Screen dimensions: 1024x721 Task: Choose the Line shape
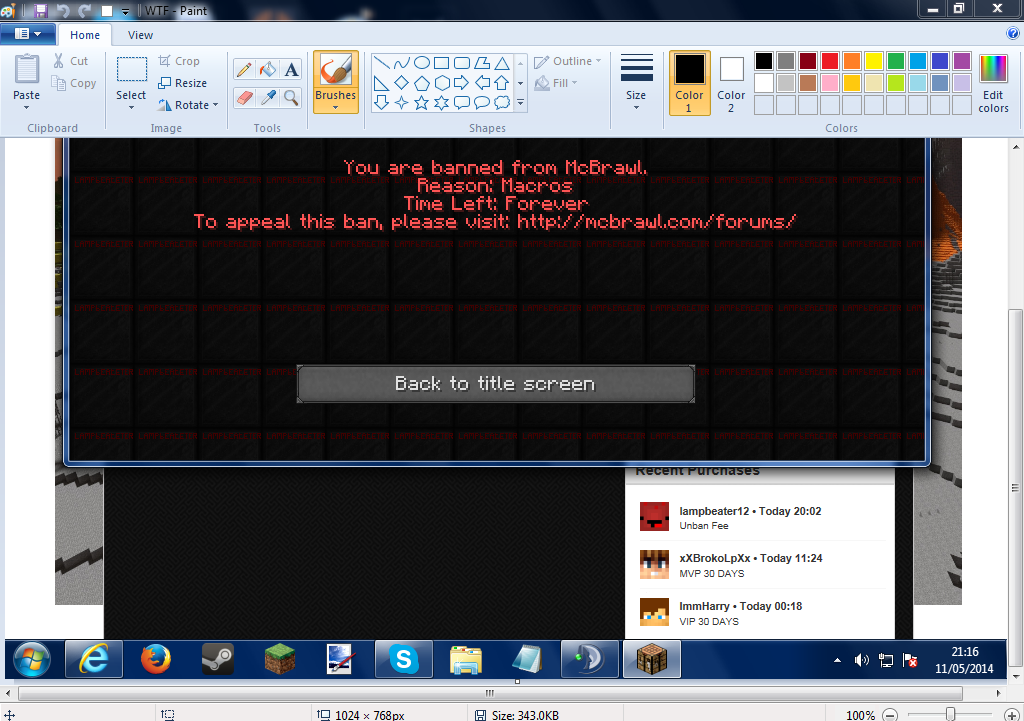point(382,63)
